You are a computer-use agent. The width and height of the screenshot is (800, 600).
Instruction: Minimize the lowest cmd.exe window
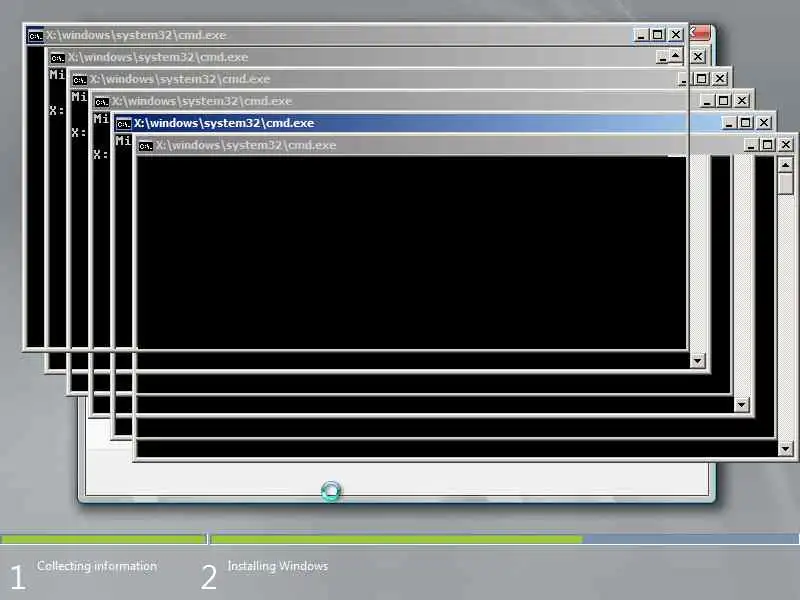(751, 145)
